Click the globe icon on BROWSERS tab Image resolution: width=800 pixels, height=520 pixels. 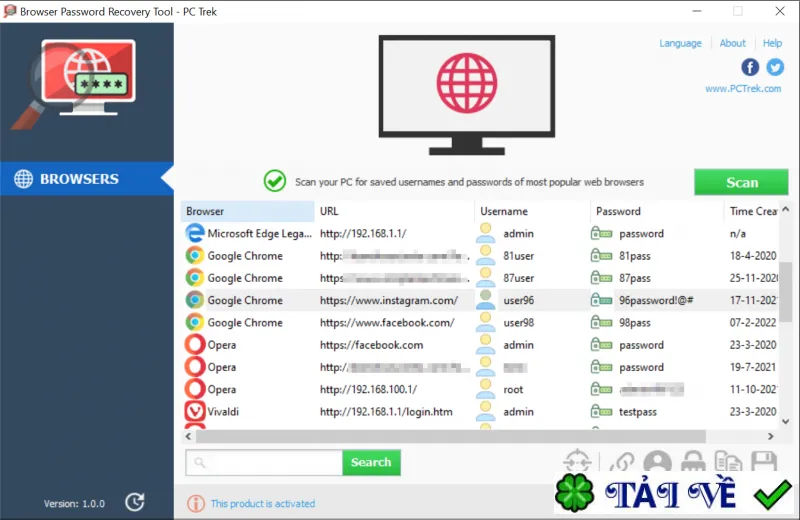tap(23, 179)
